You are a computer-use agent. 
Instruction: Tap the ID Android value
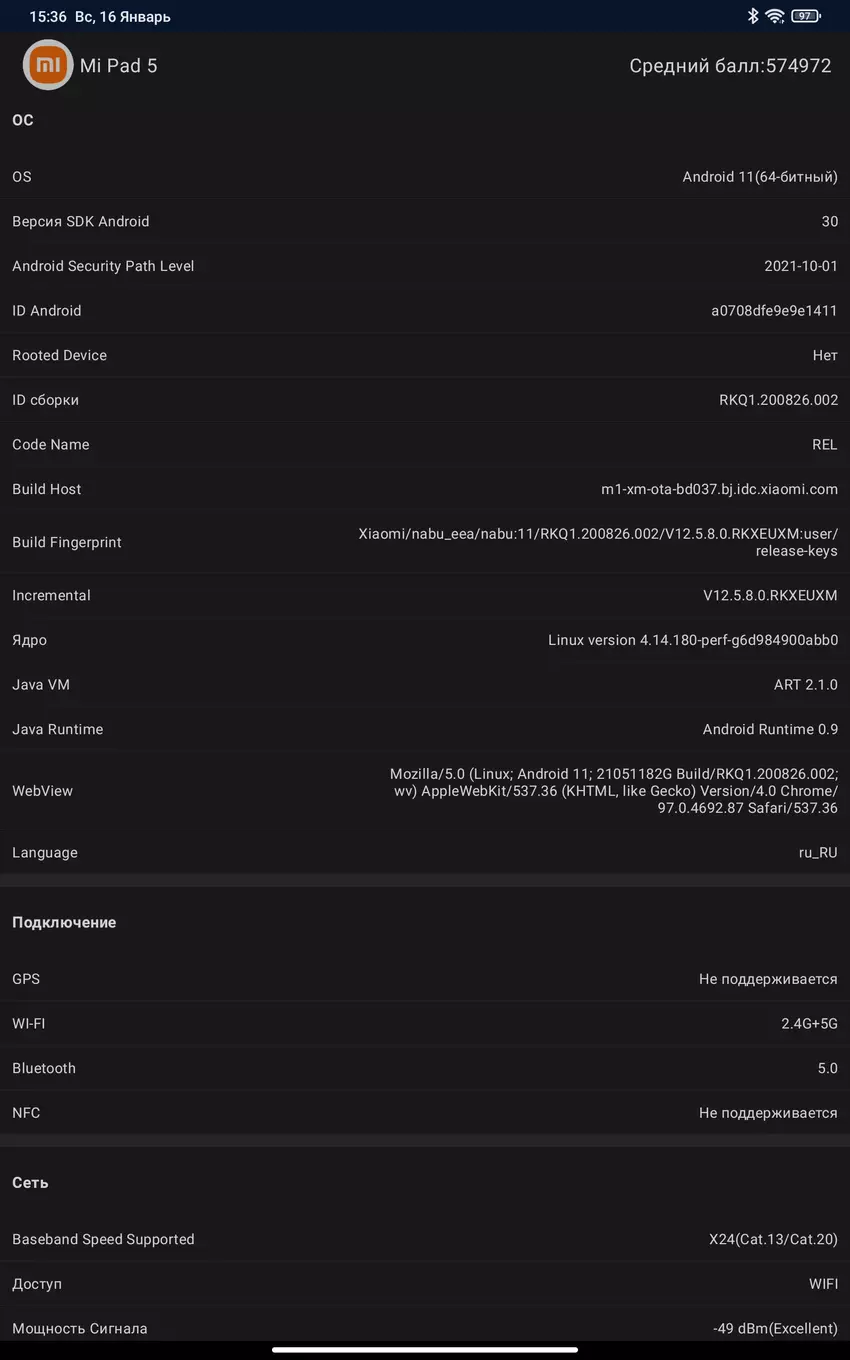(x=774, y=311)
